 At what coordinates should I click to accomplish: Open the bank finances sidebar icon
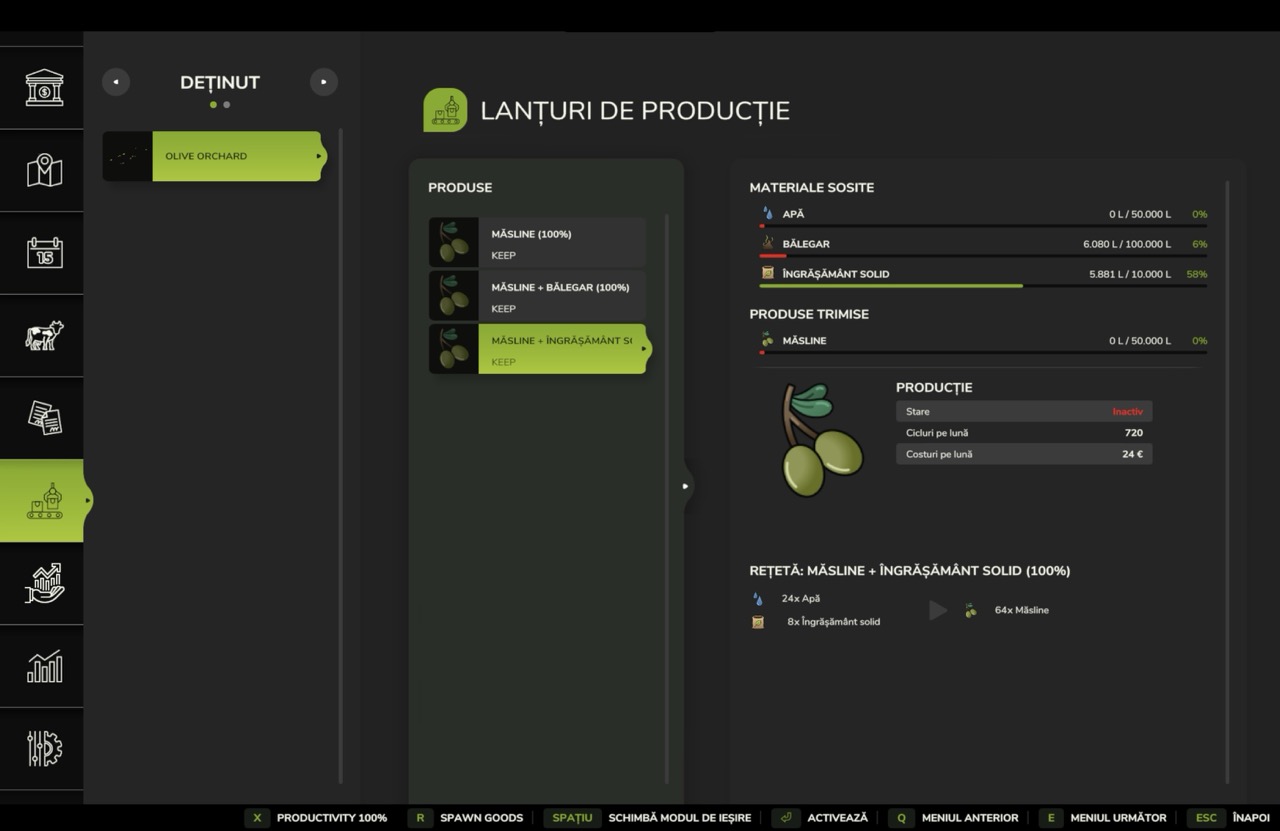coord(44,88)
